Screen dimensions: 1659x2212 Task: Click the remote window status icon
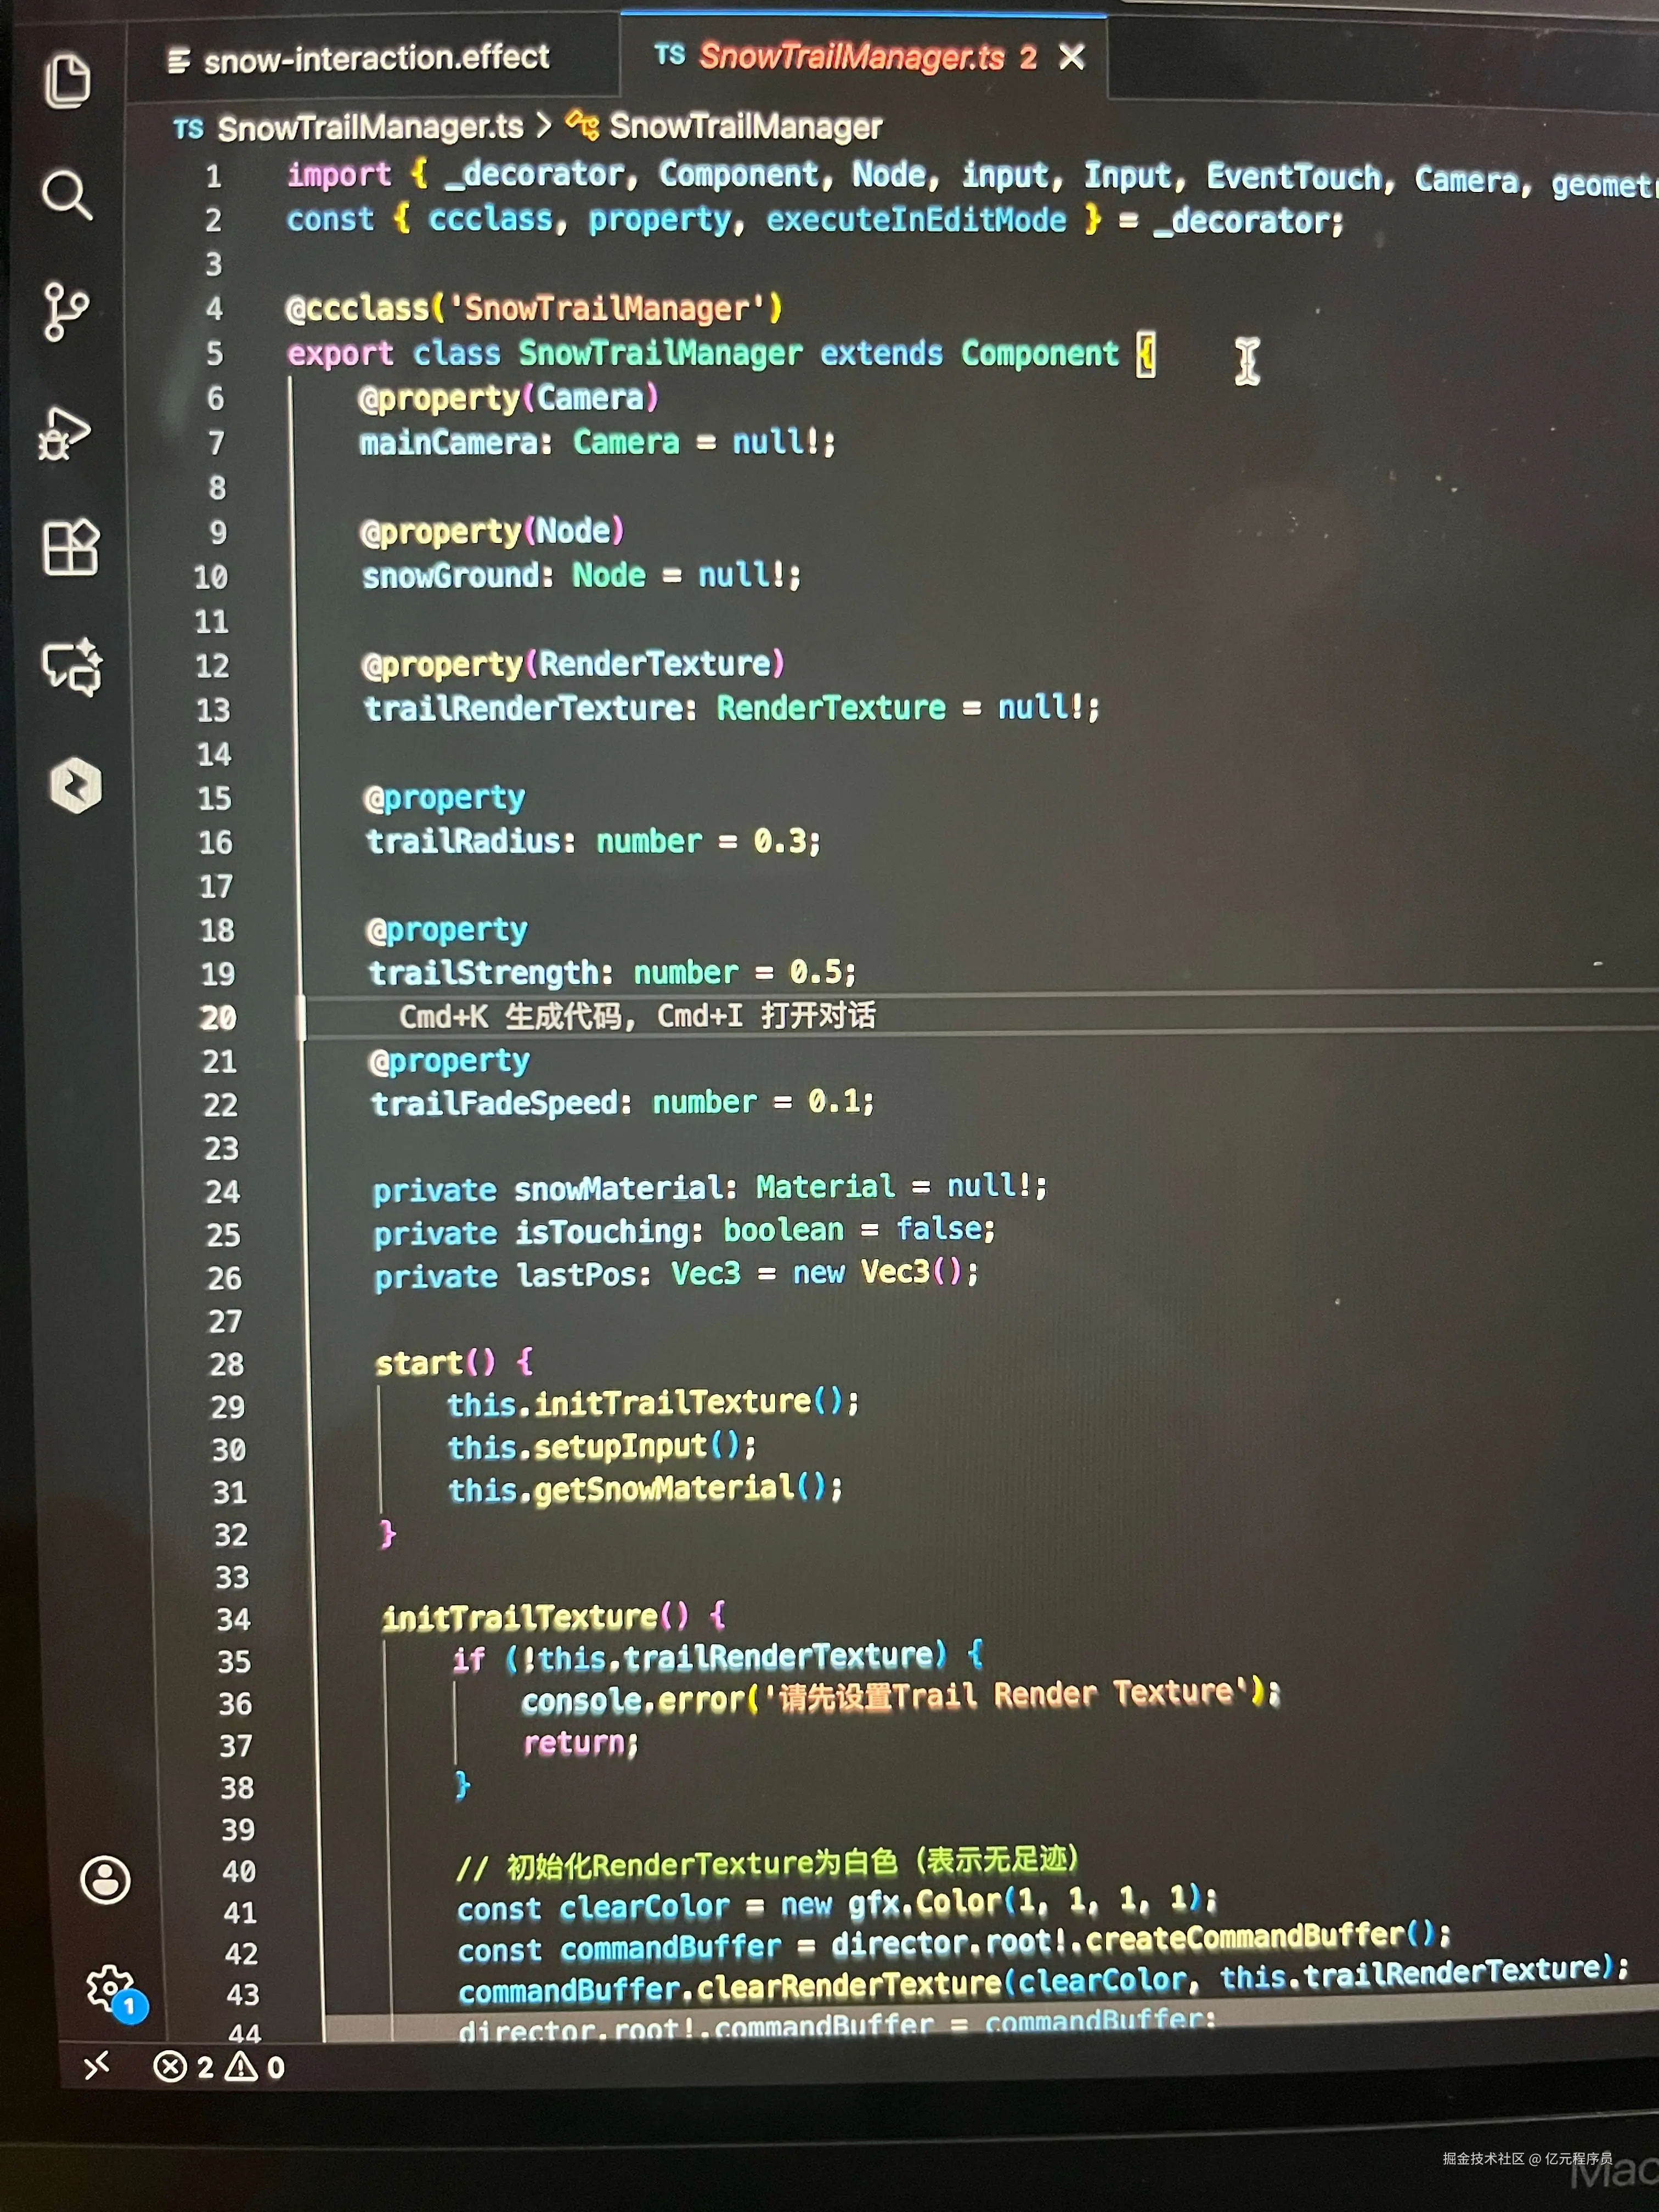(x=97, y=2065)
